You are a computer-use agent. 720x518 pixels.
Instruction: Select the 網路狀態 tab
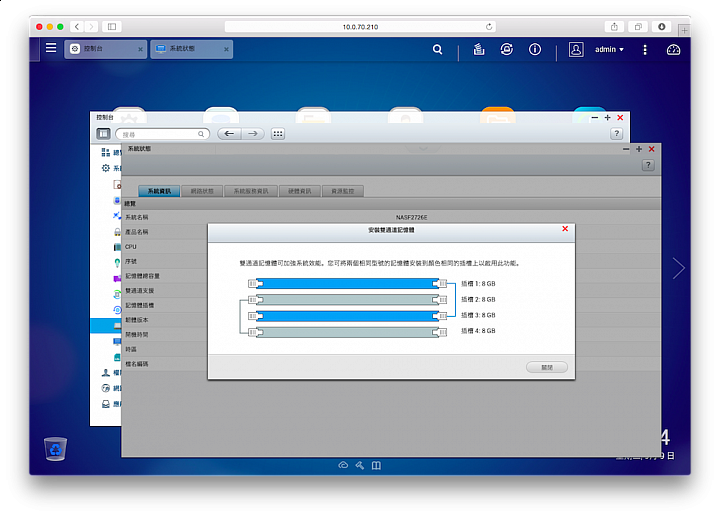[x=202, y=191]
